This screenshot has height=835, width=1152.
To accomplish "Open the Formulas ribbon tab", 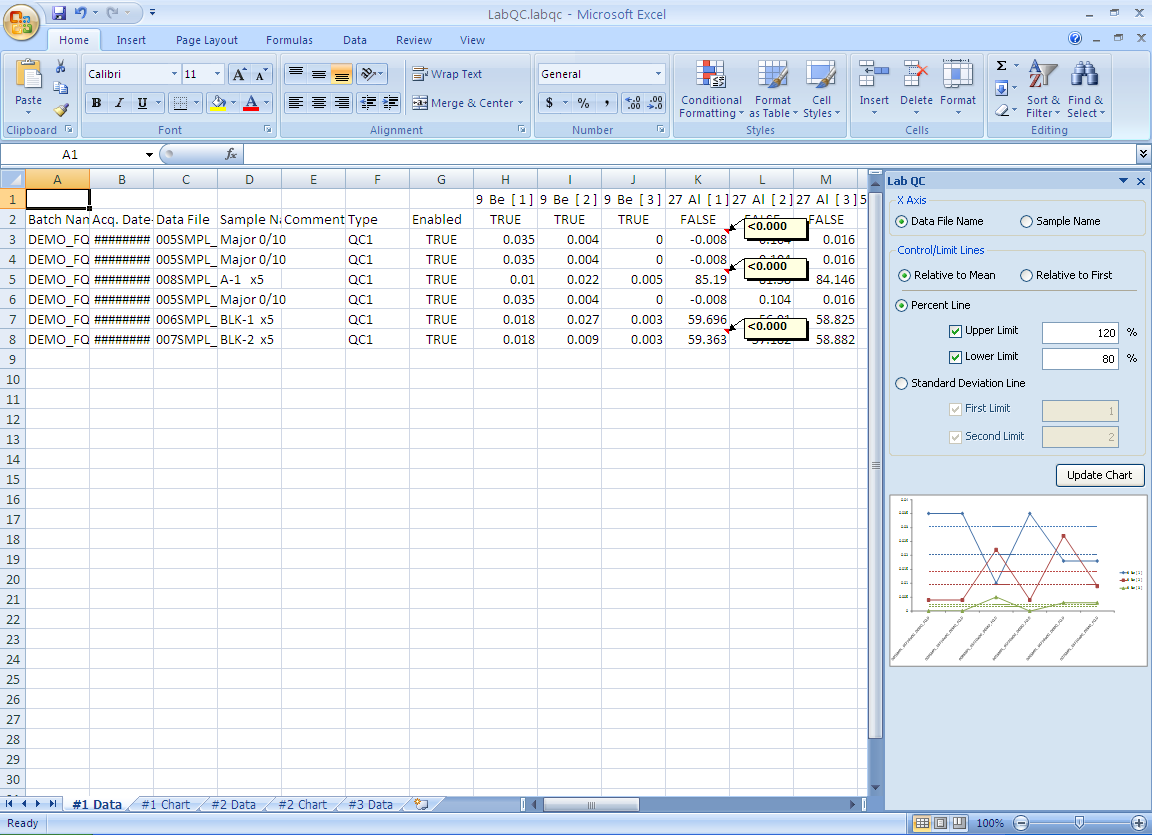I will coord(289,40).
